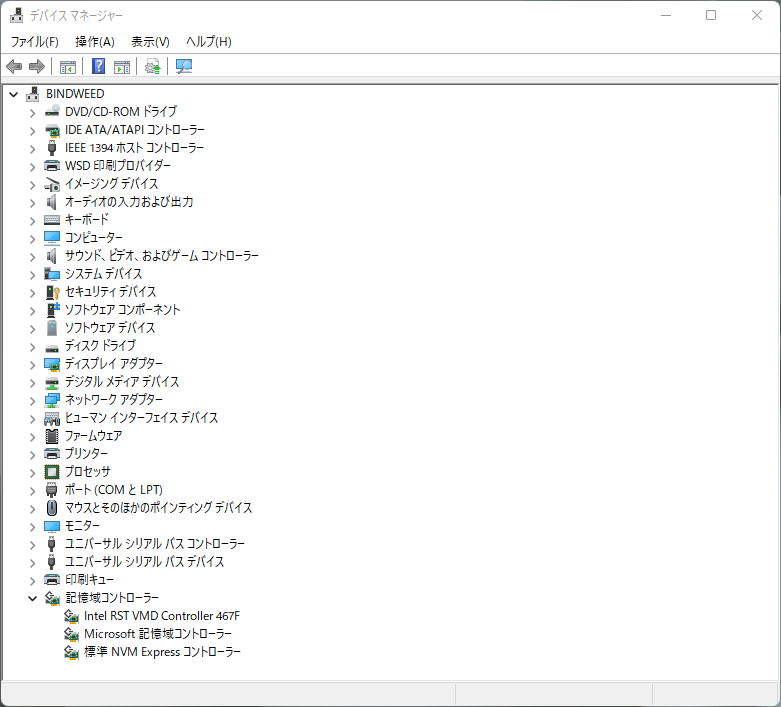Click the イメージング デバイス camera icon

point(52,184)
